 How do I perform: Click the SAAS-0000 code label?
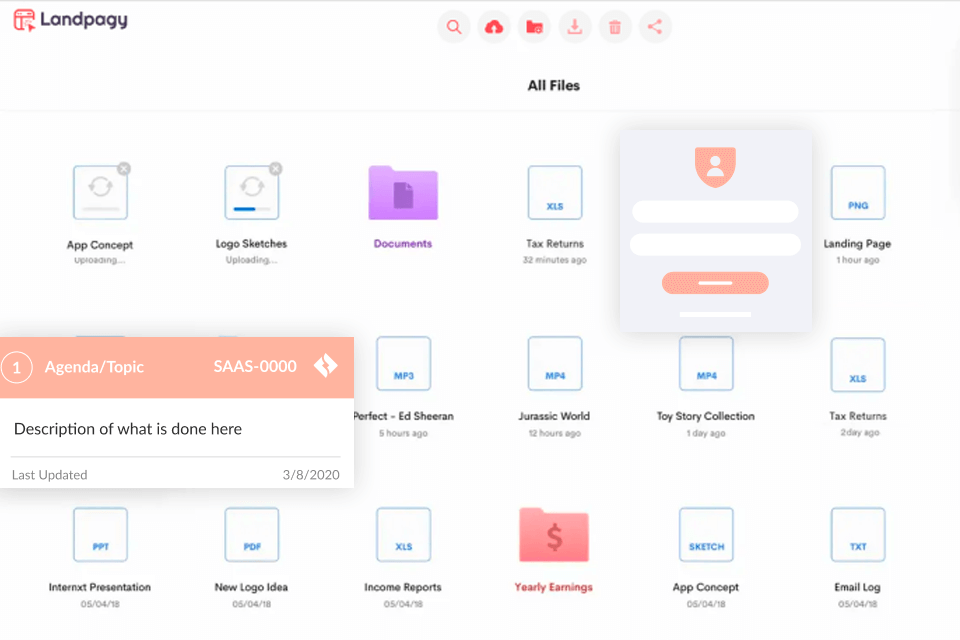pos(255,366)
